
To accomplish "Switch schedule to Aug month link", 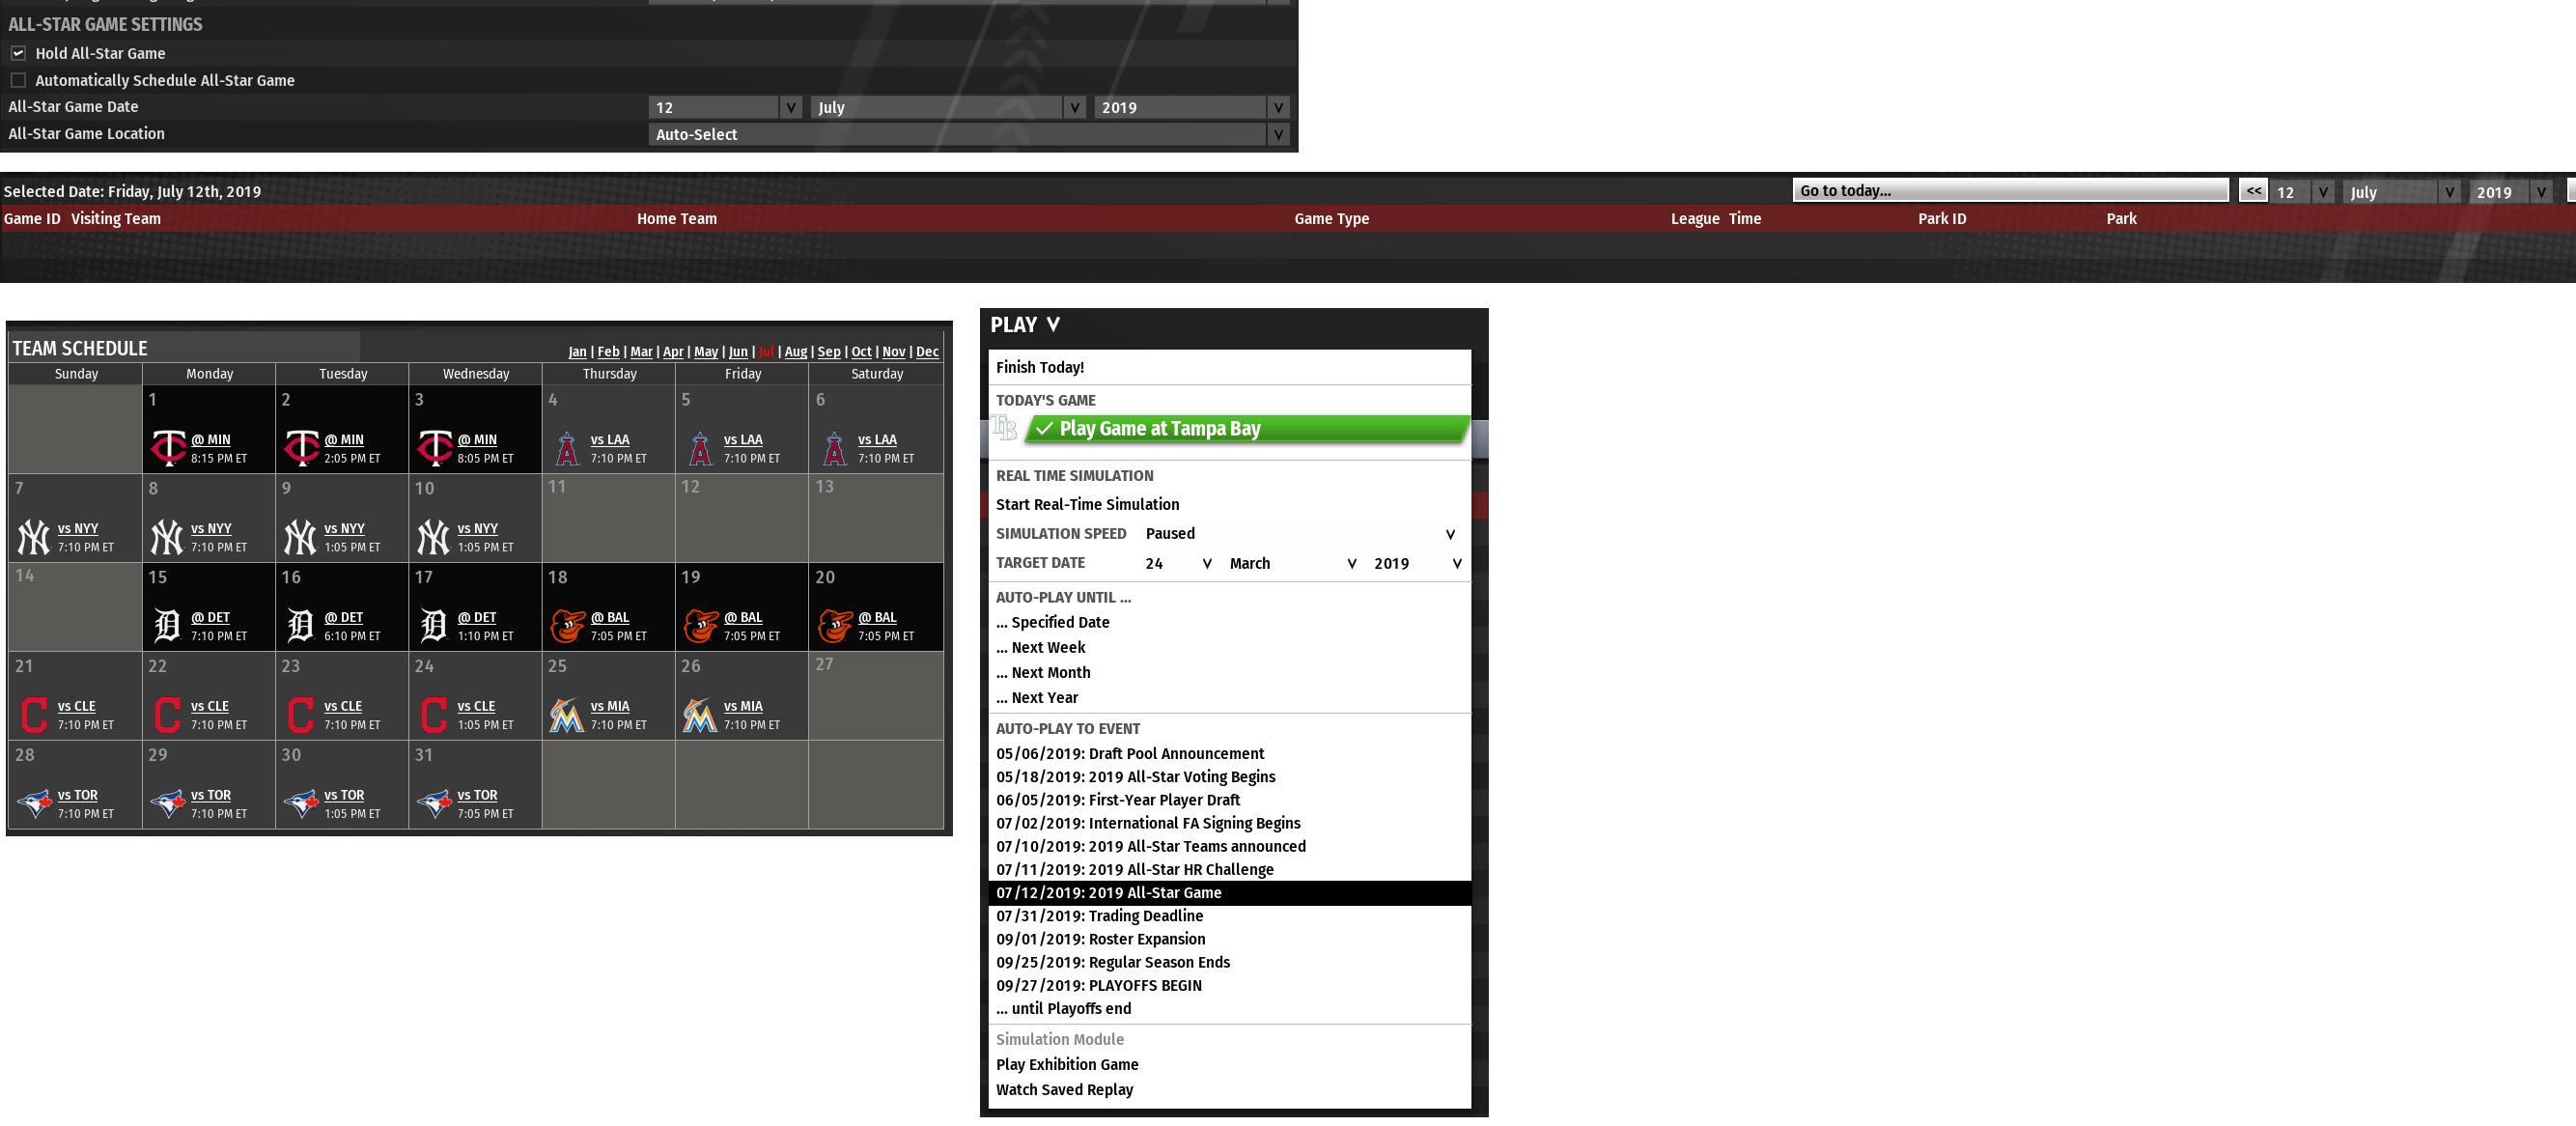I will [x=795, y=352].
